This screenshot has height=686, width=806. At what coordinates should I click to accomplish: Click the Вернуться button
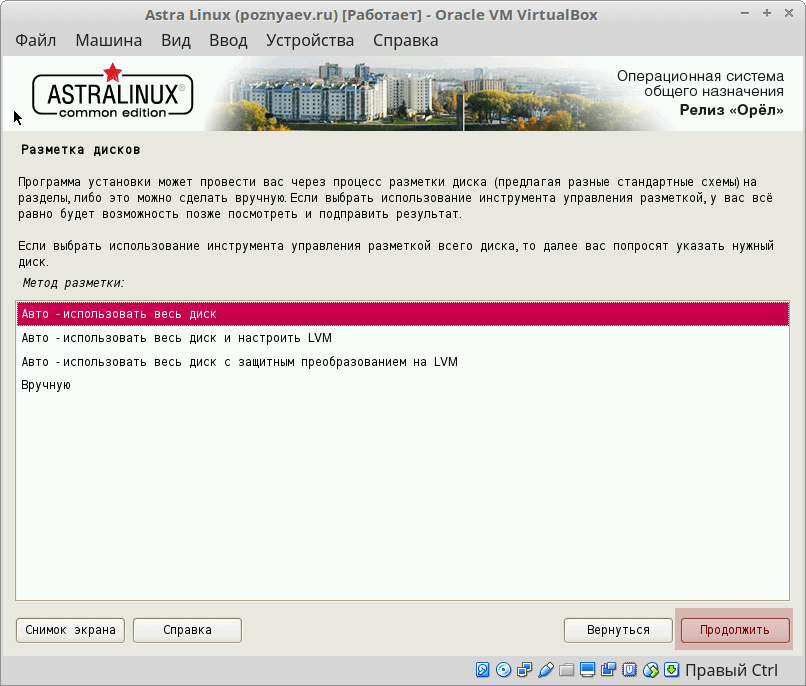tap(618, 630)
